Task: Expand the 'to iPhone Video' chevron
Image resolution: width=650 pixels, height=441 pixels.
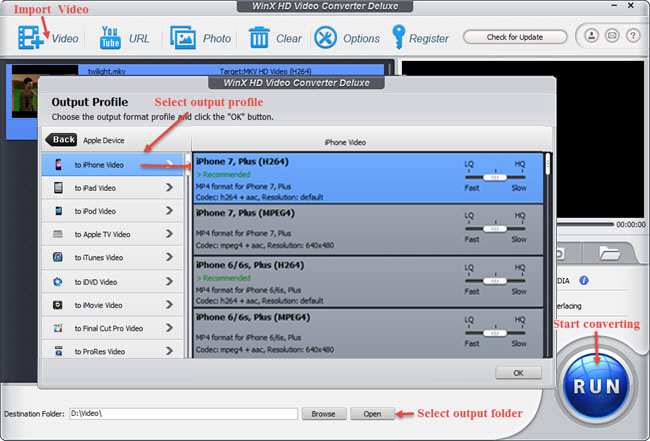Action: click(169, 164)
